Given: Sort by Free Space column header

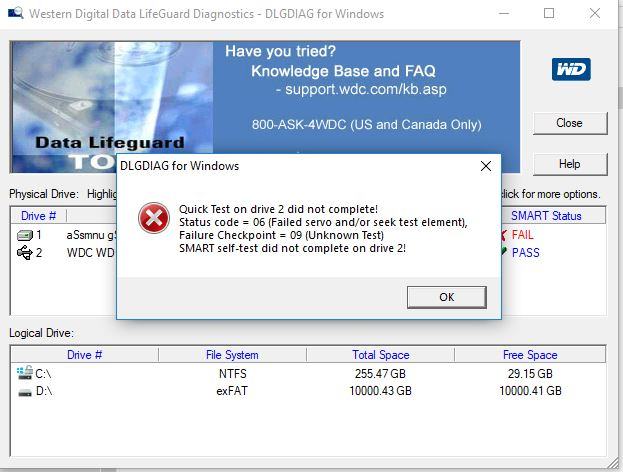Looking at the screenshot, I should tap(530, 355).
